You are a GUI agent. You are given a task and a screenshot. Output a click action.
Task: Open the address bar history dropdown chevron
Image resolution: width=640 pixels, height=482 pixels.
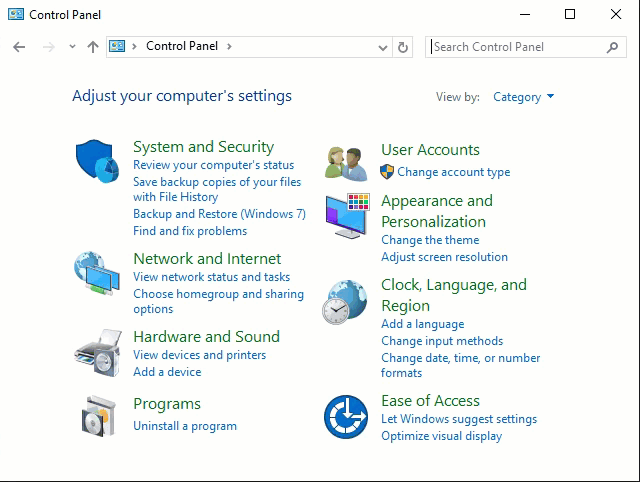tap(382, 47)
